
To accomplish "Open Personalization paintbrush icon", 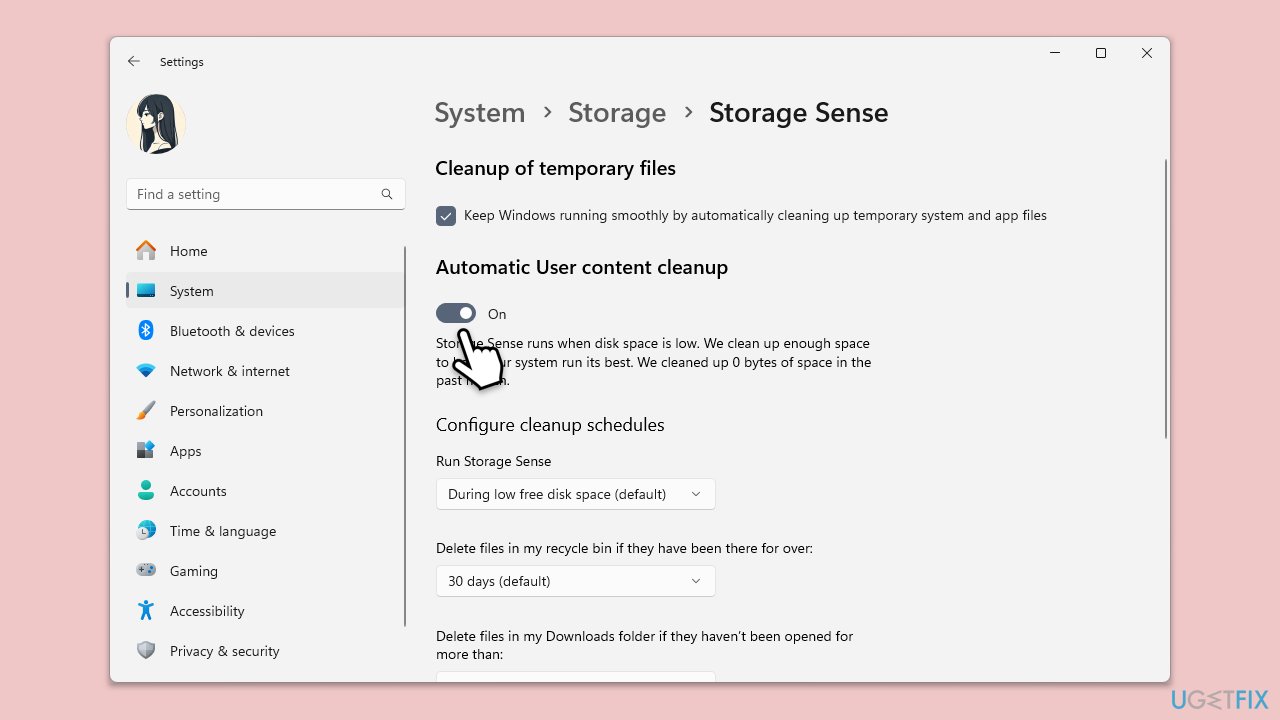I will coord(146,411).
